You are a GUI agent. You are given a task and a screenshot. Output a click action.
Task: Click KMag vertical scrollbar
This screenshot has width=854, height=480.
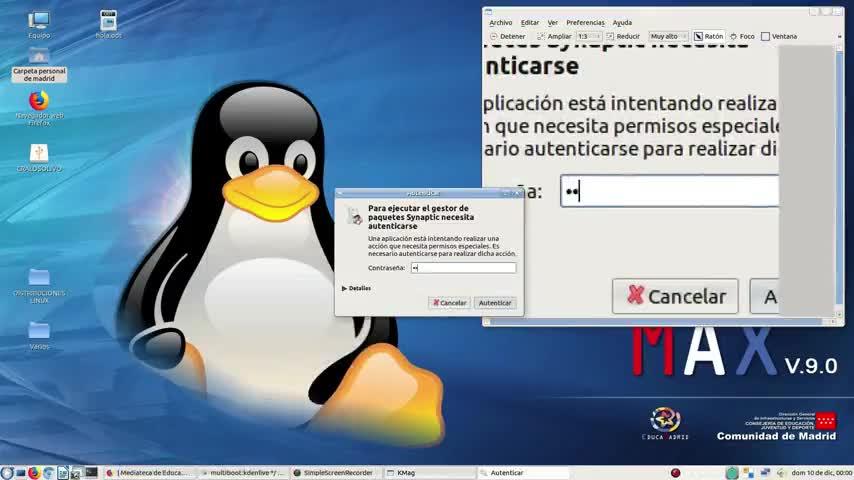(839, 180)
